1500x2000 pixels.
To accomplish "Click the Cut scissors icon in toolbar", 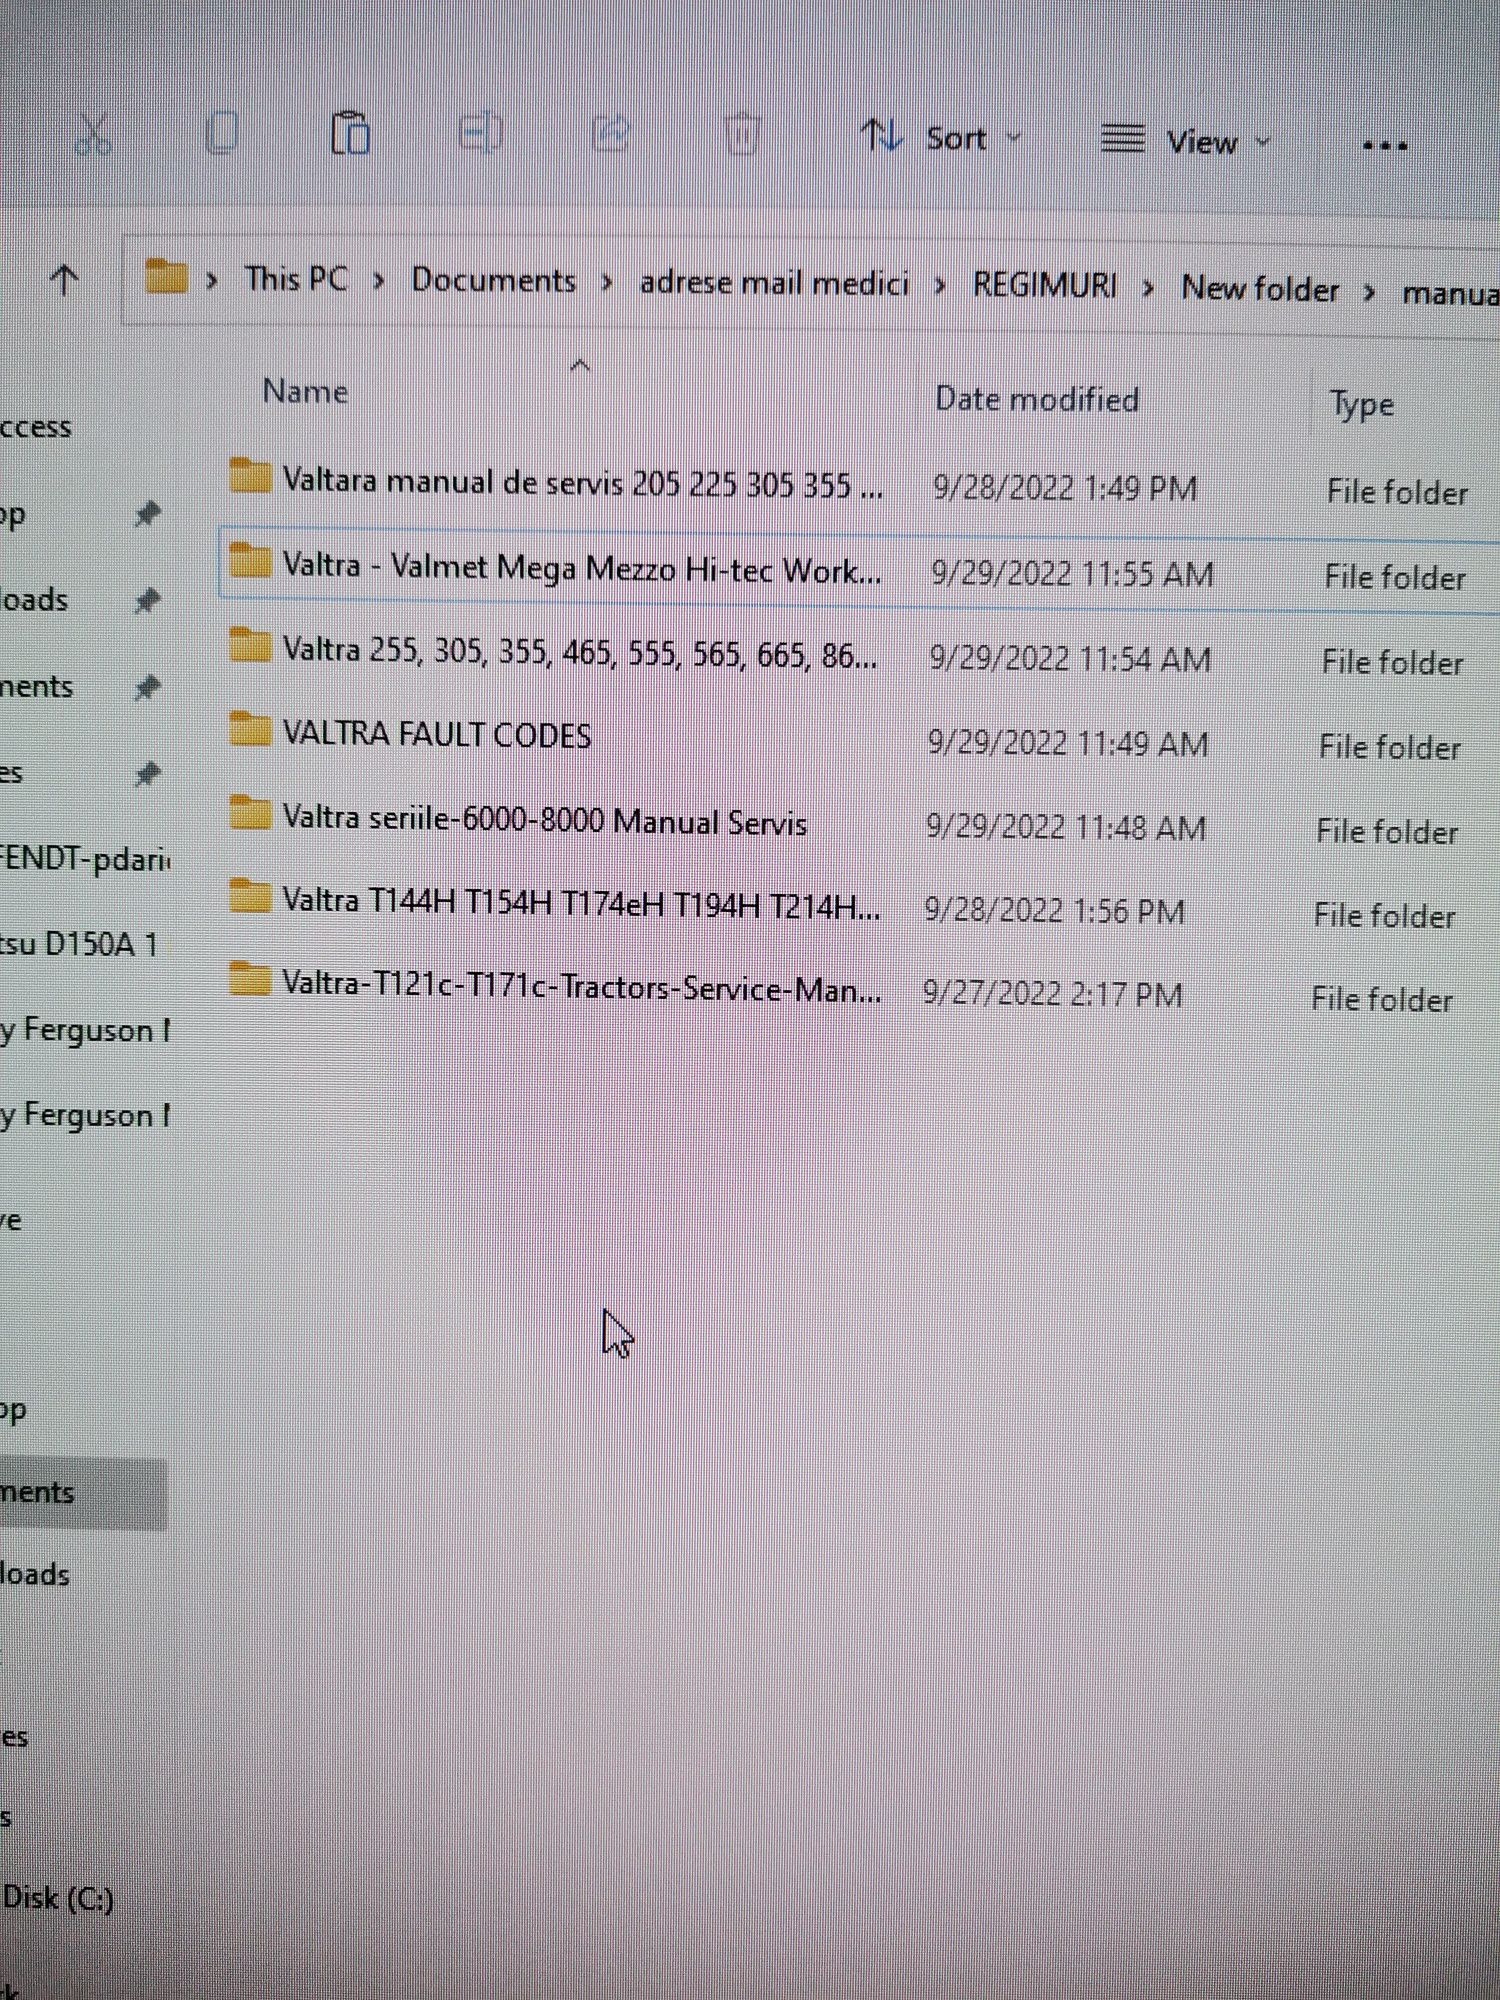I will [93, 133].
